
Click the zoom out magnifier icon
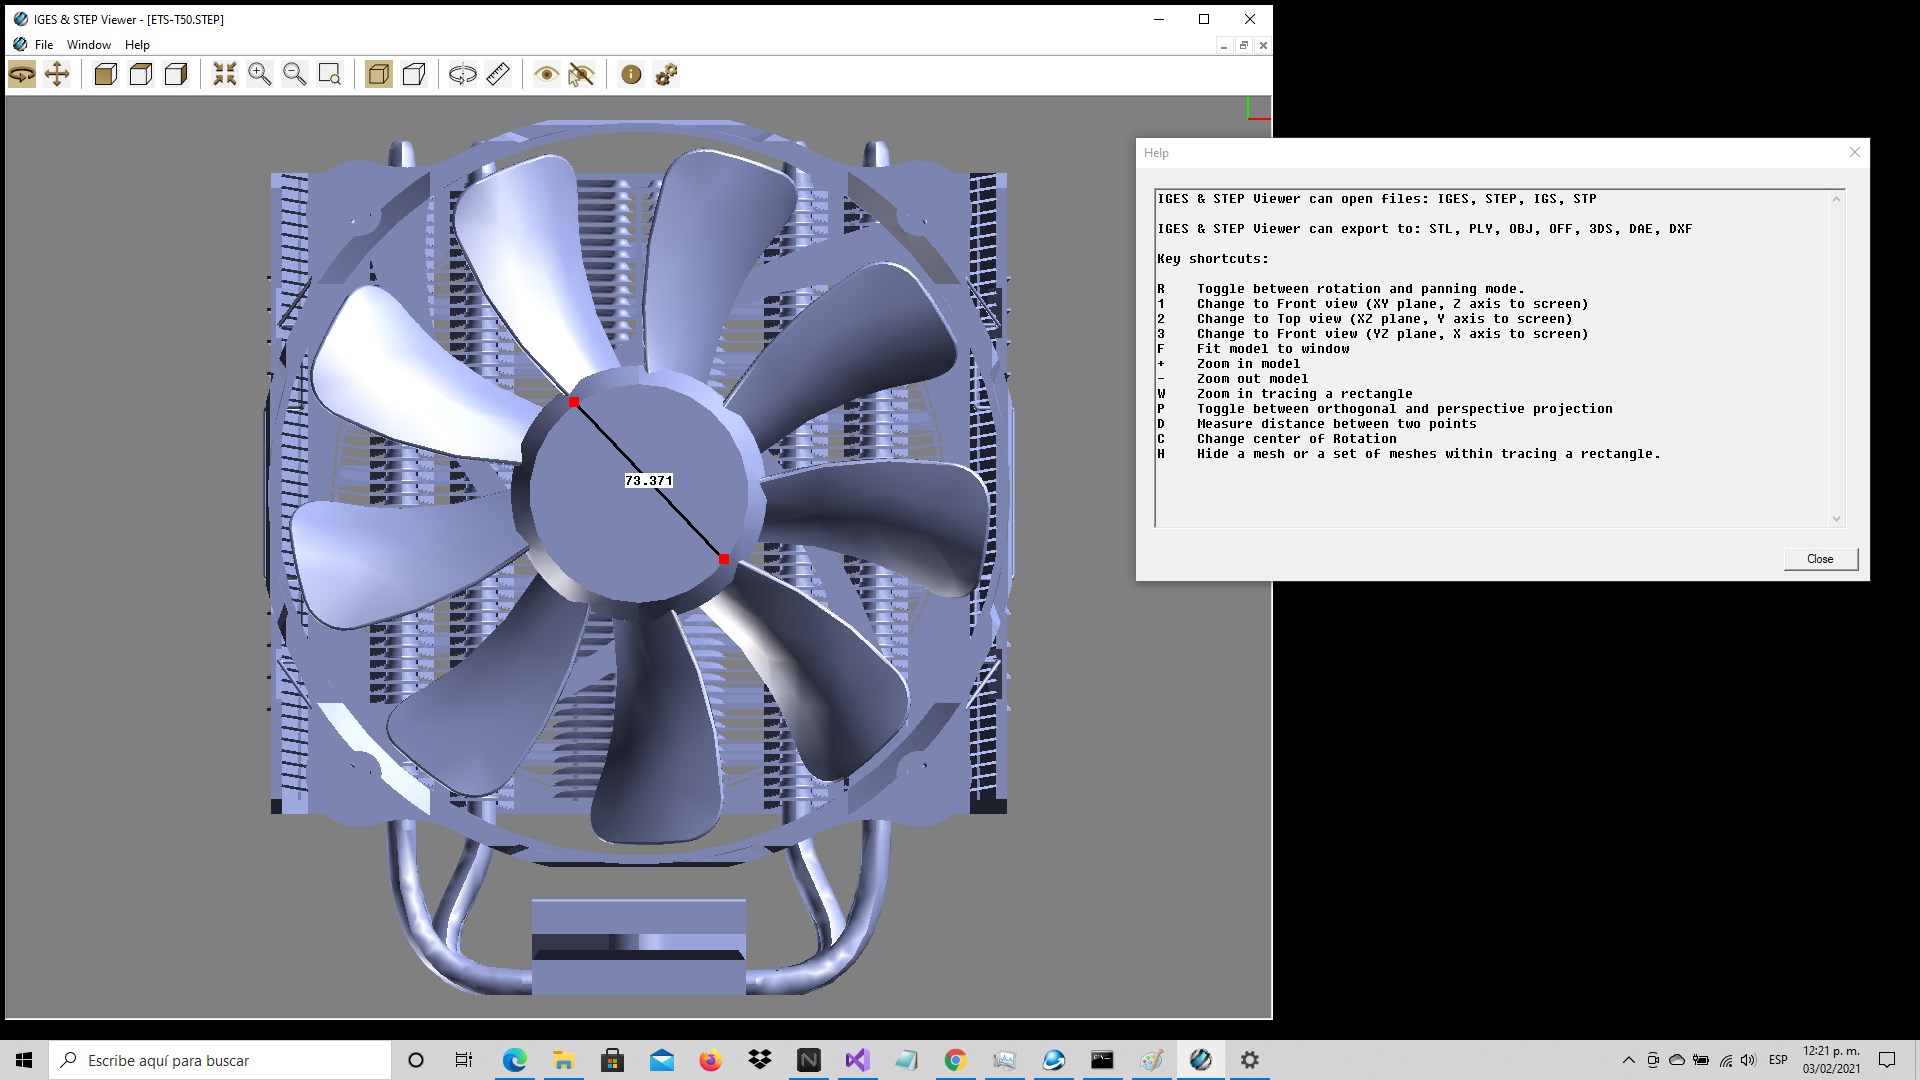(295, 74)
